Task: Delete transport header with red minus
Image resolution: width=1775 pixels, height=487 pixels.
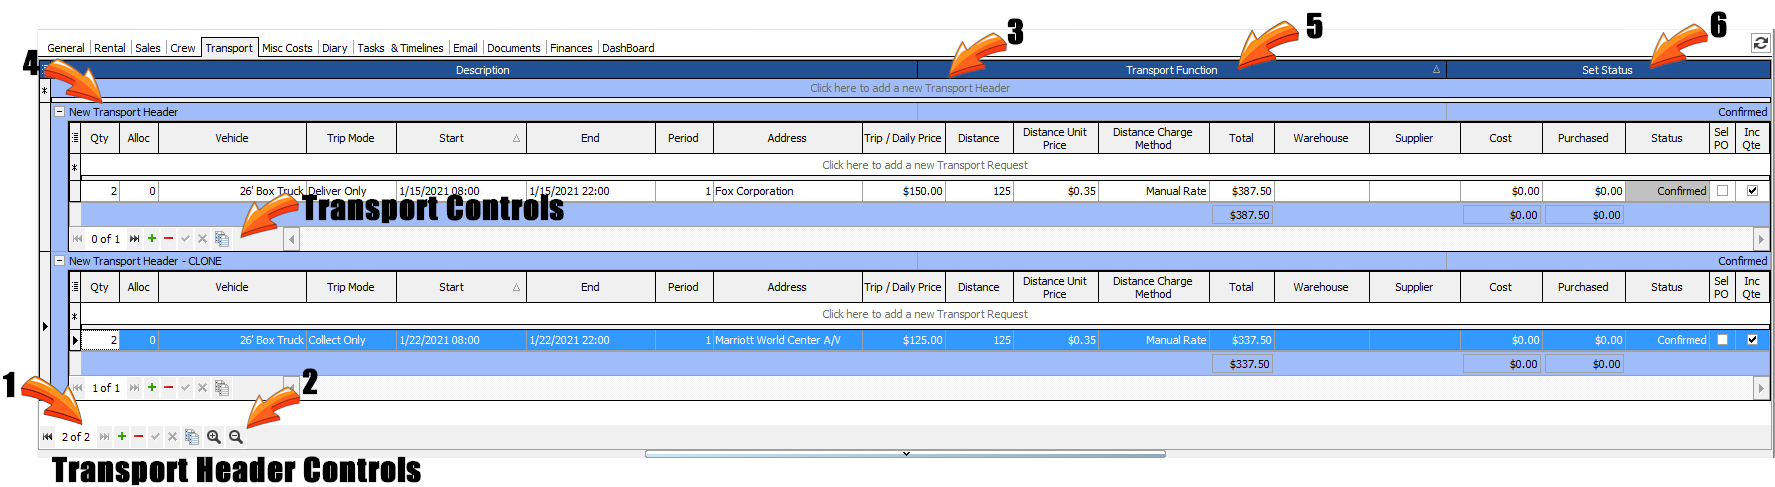Action: (x=138, y=437)
